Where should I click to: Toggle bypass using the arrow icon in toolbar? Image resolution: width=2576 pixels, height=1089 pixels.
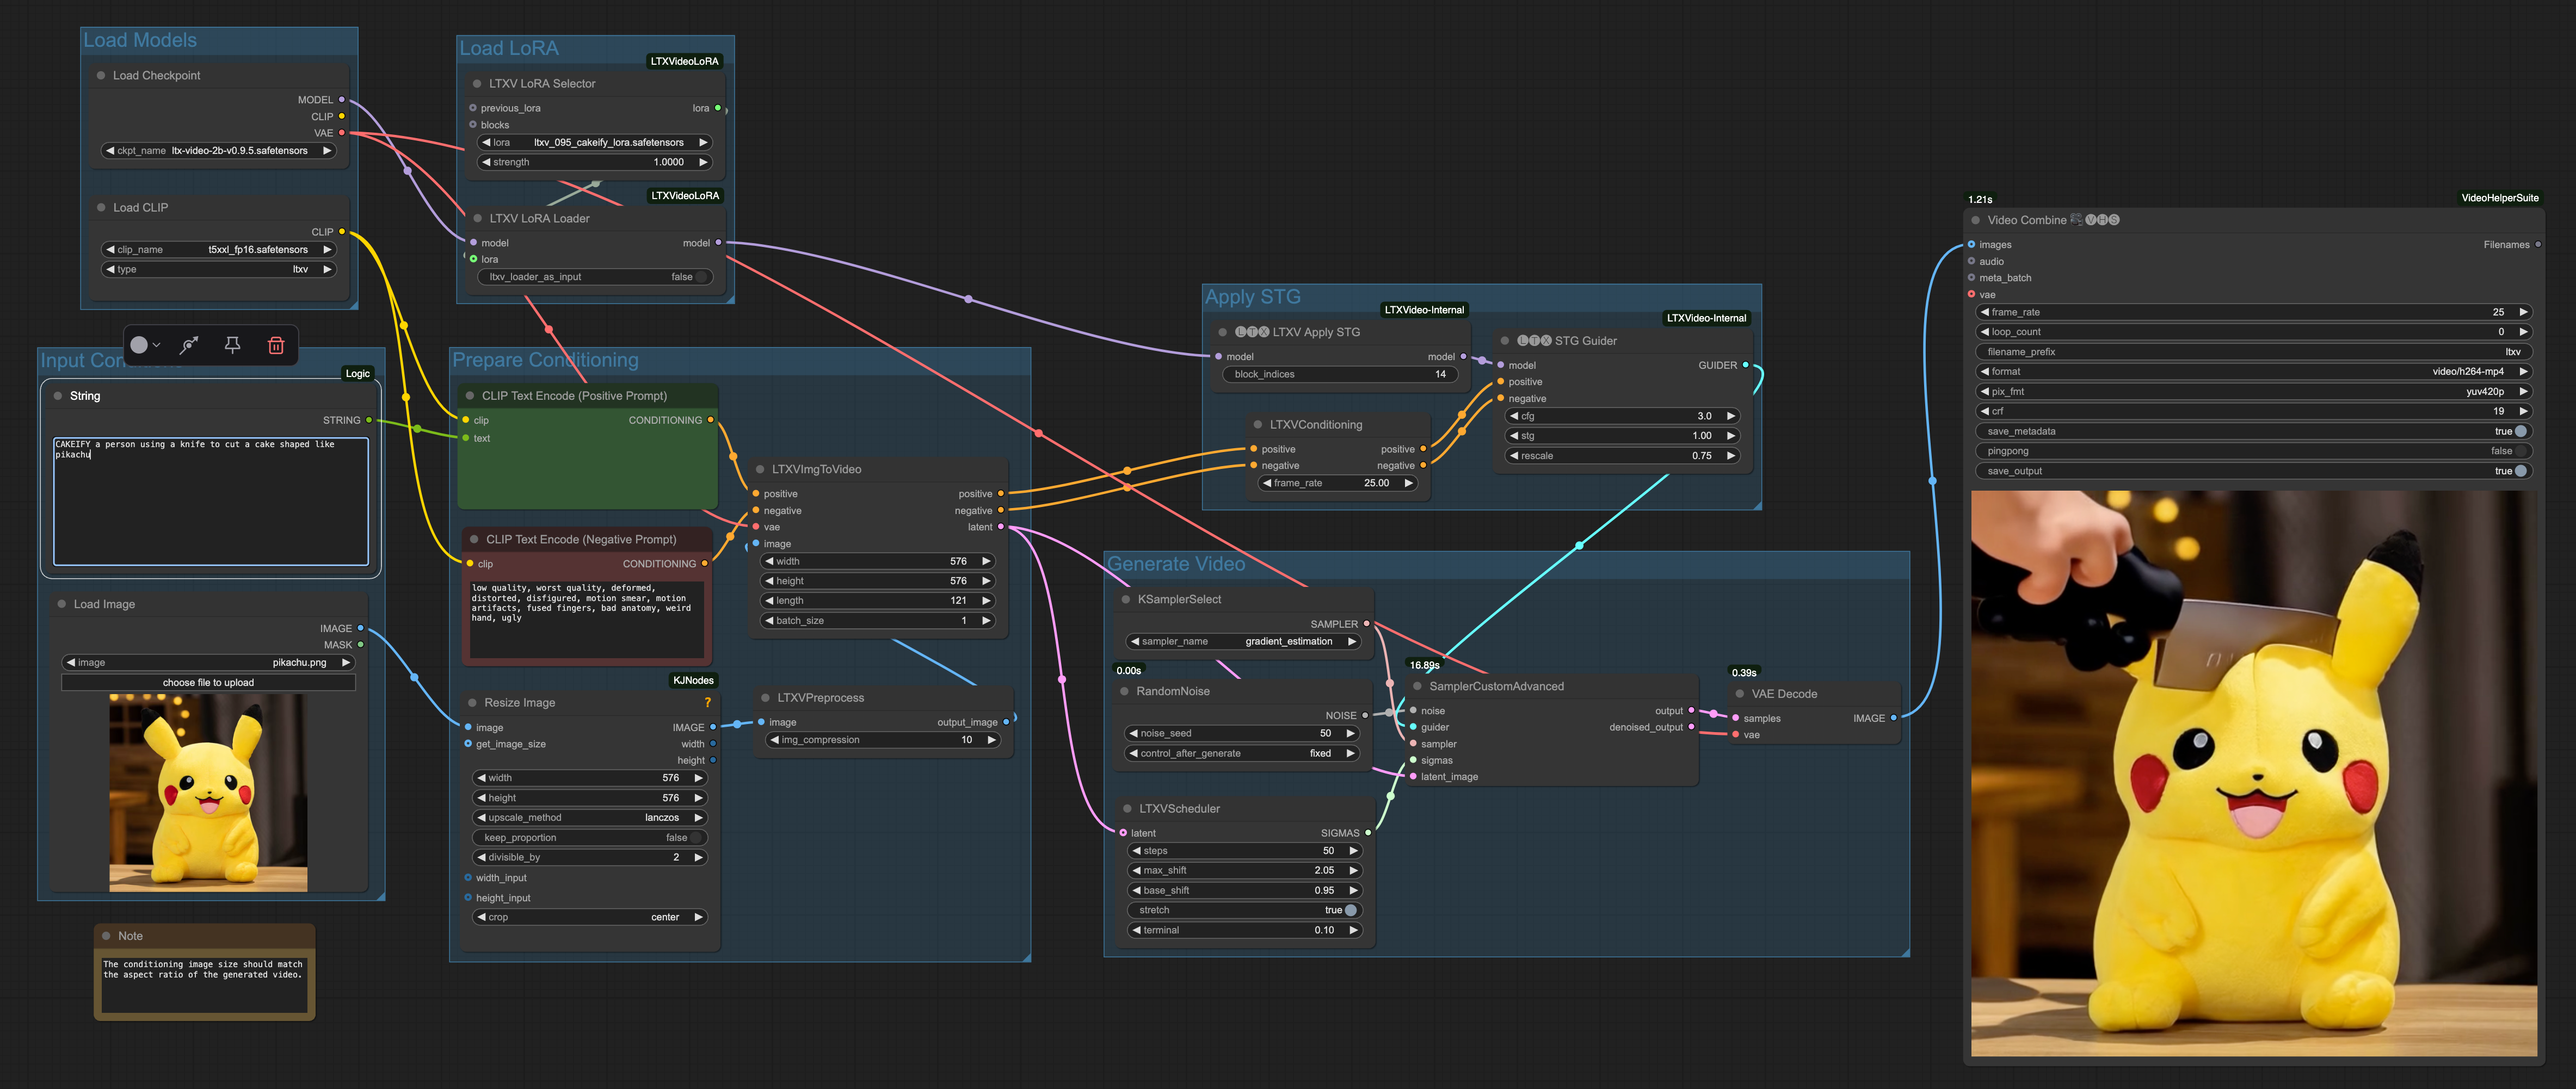(x=189, y=345)
